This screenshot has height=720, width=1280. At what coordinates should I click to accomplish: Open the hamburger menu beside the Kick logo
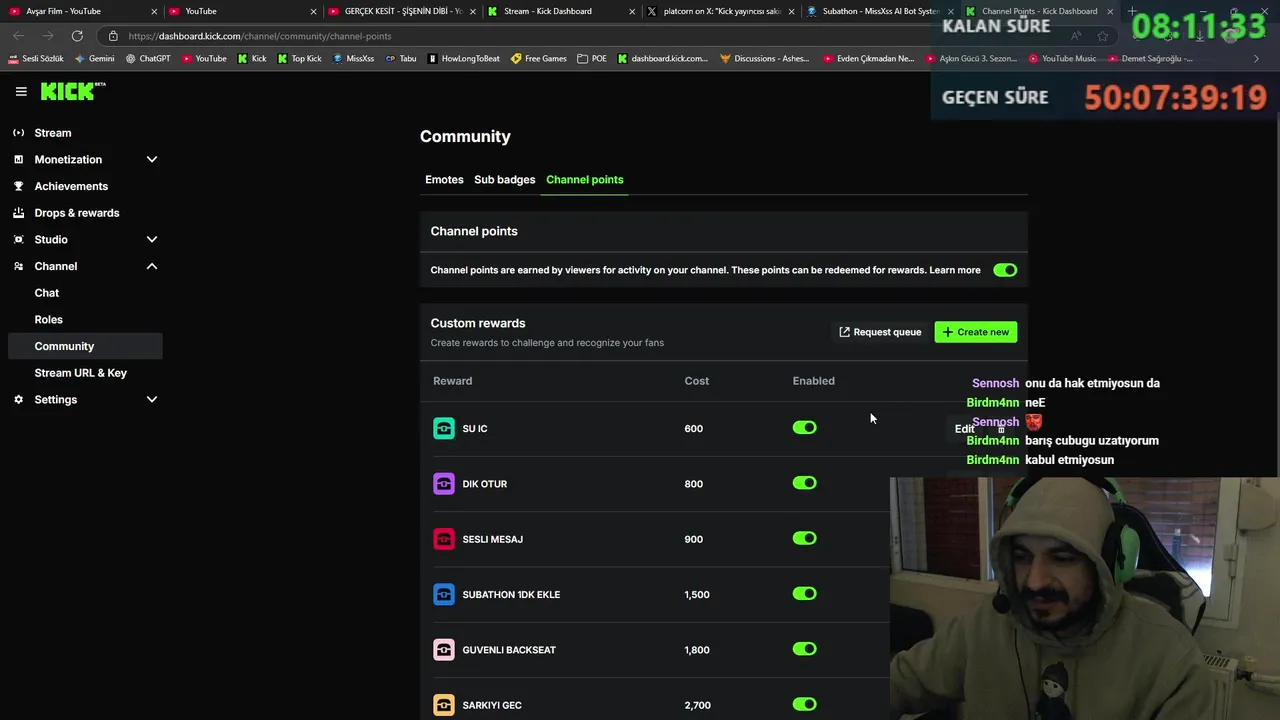(21, 91)
